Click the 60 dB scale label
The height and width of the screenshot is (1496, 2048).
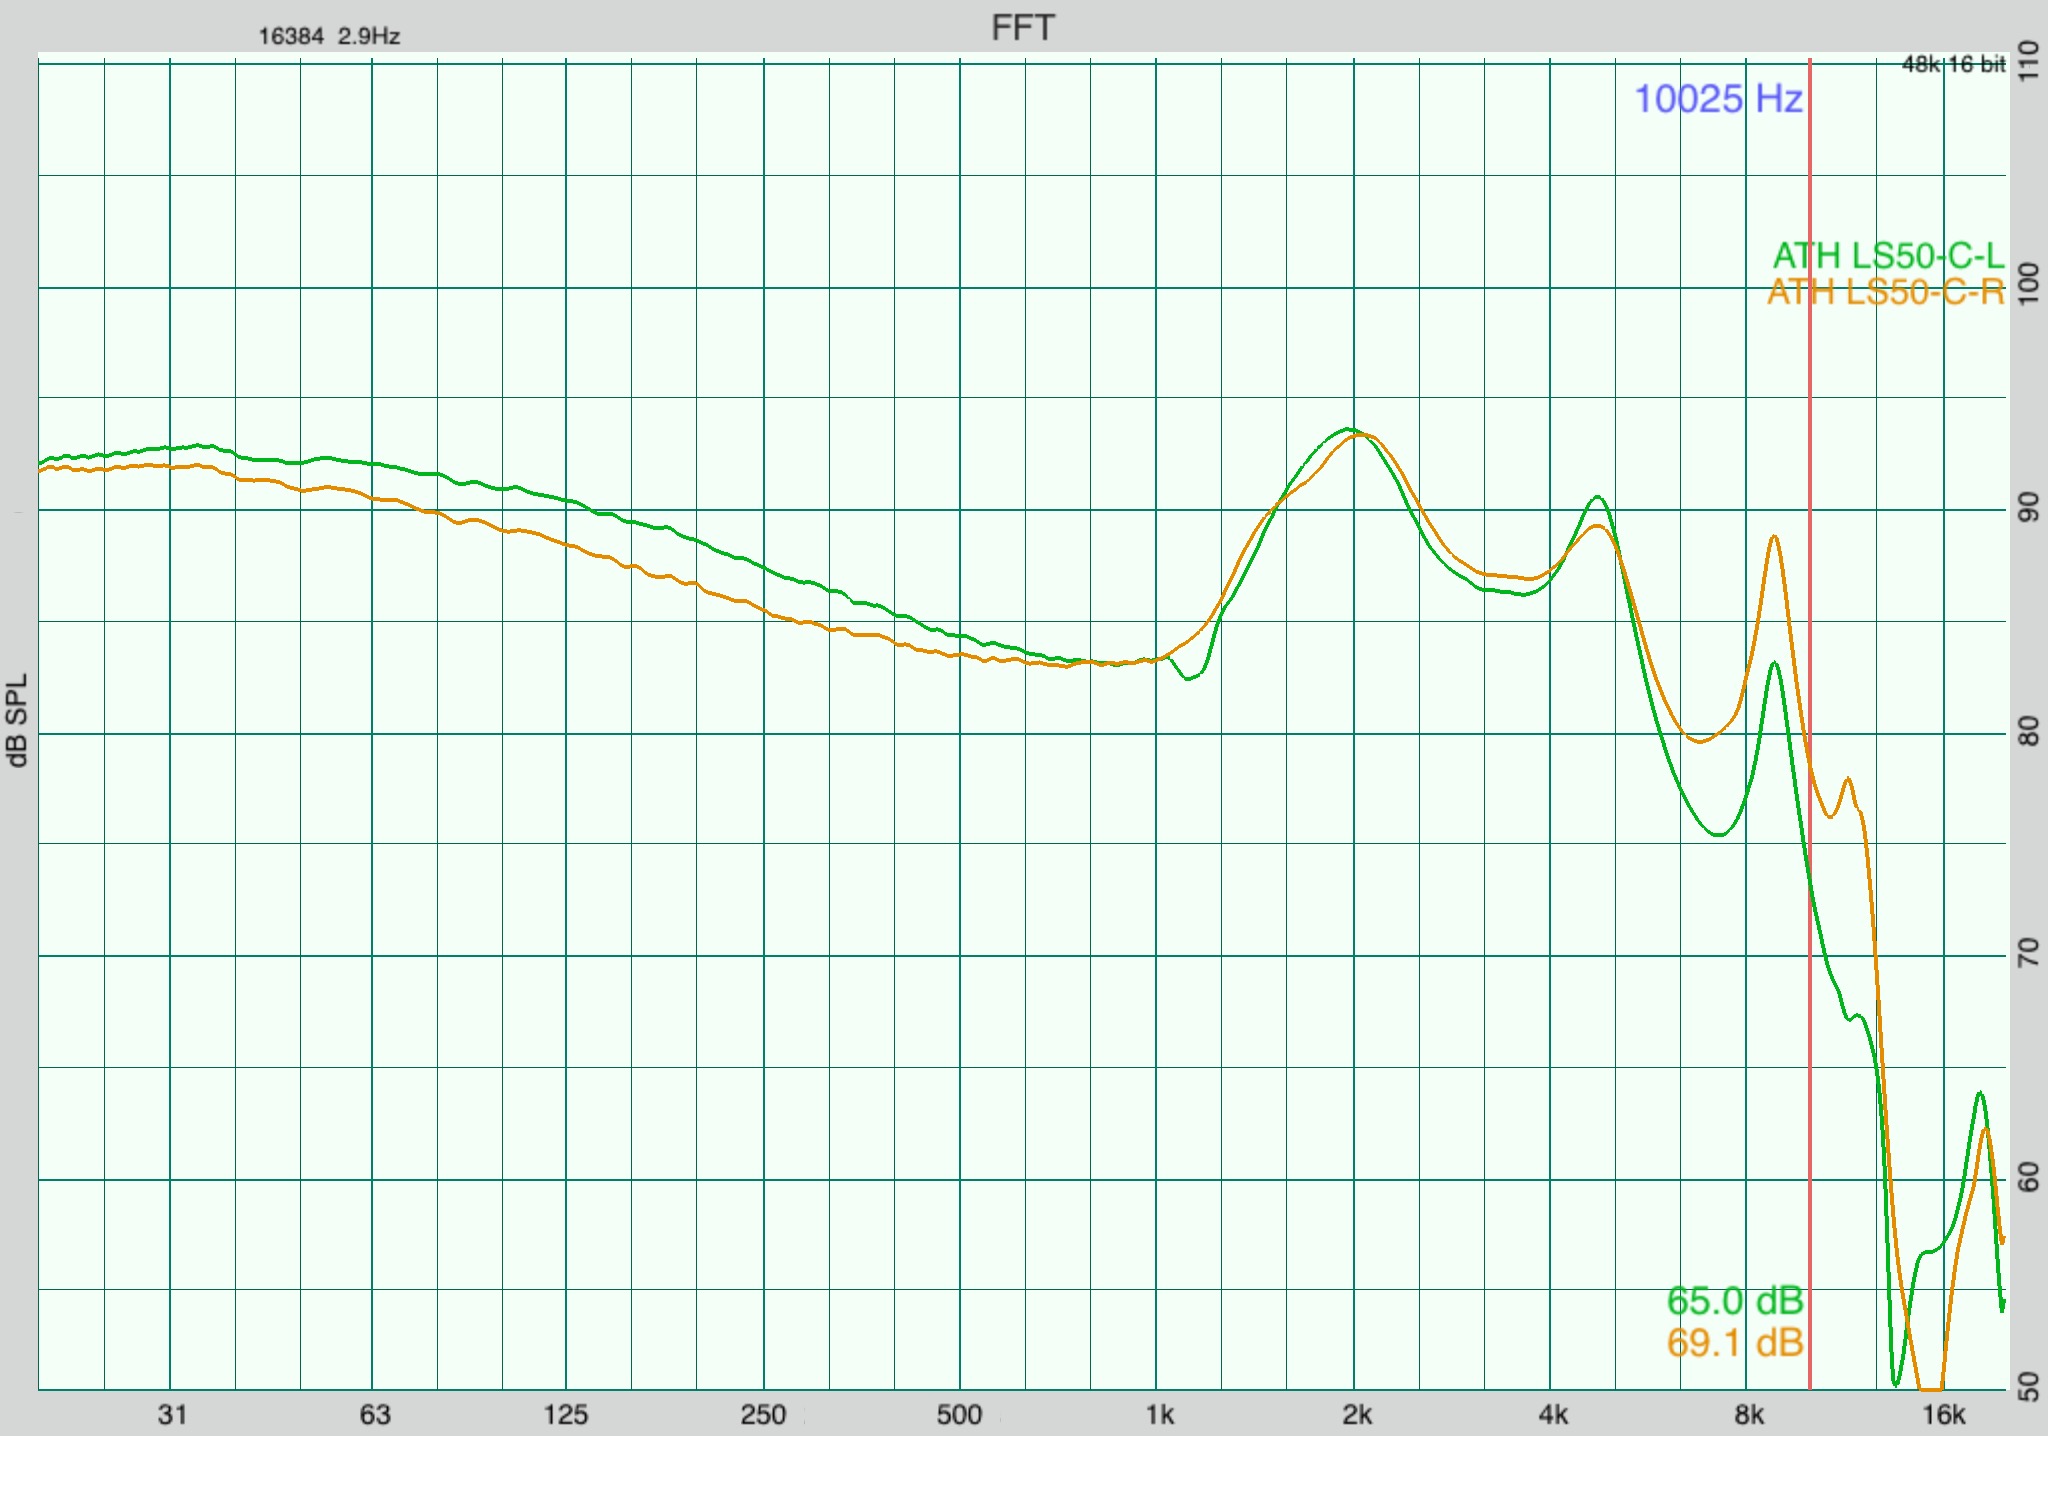2028,1178
